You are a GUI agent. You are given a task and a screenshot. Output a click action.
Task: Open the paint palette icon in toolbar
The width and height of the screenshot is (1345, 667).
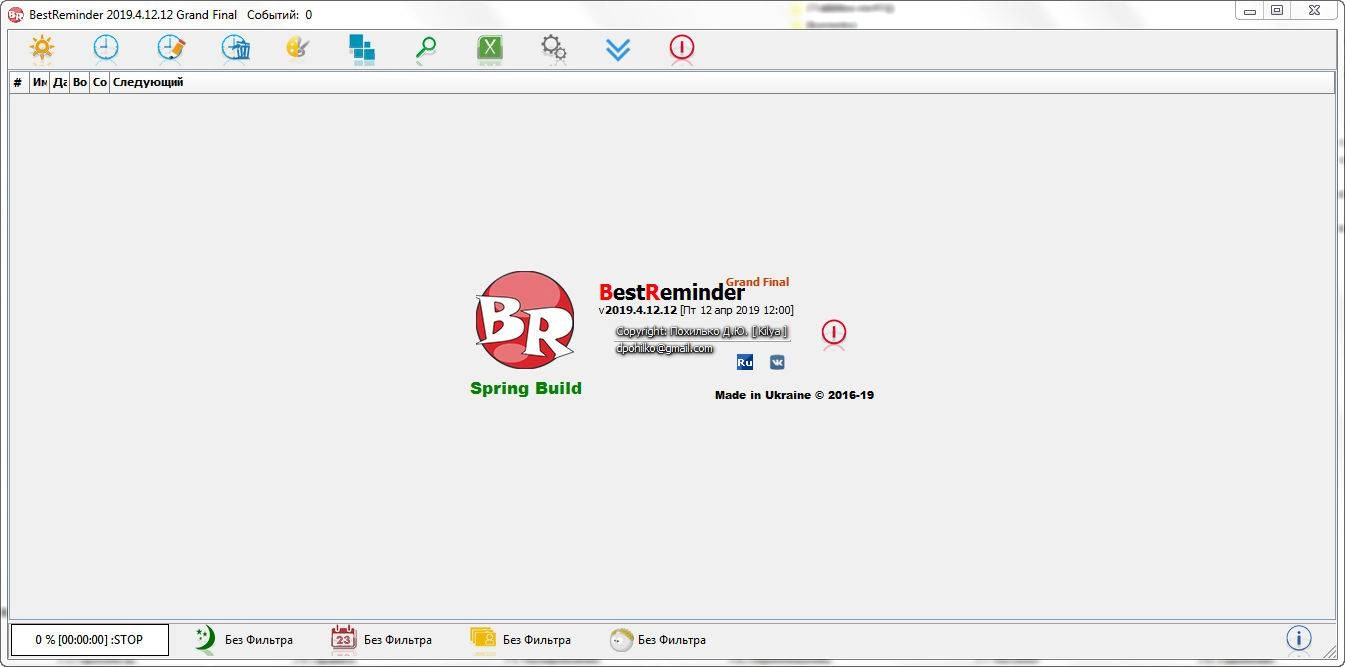[298, 48]
